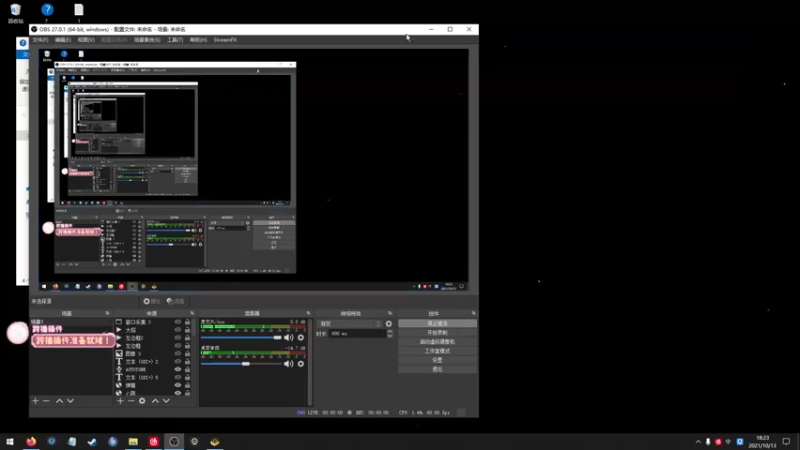Open the Recycle Bin desktop icon
The height and width of the screenshot is (450, 800).
[x=15, y=13]
